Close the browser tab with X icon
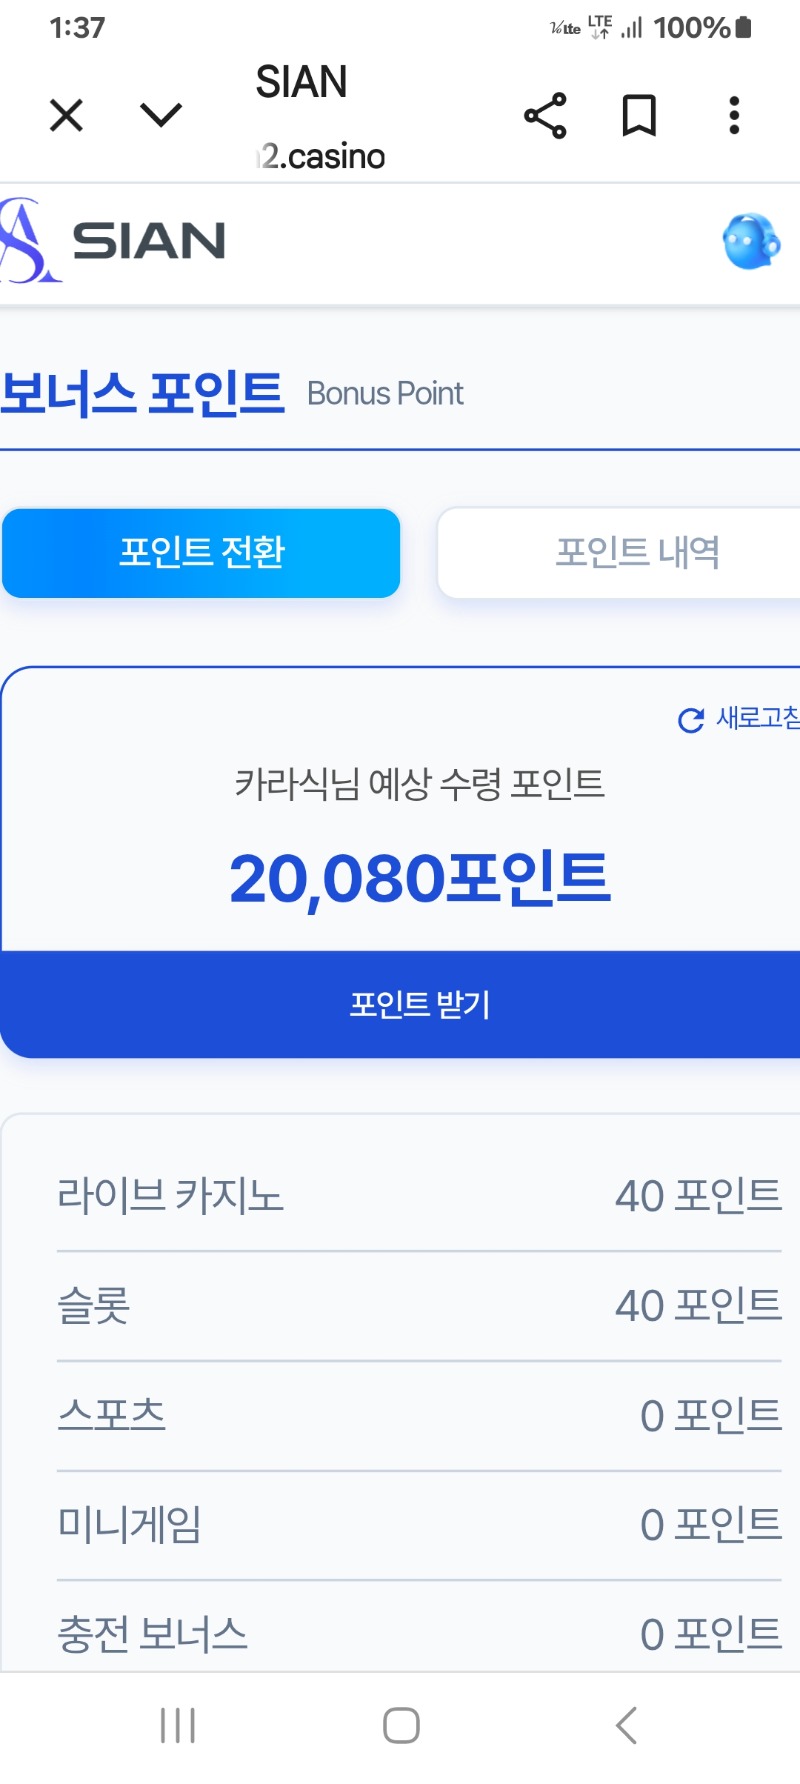This screenshot has height=1784, width=800. [66, 116]
